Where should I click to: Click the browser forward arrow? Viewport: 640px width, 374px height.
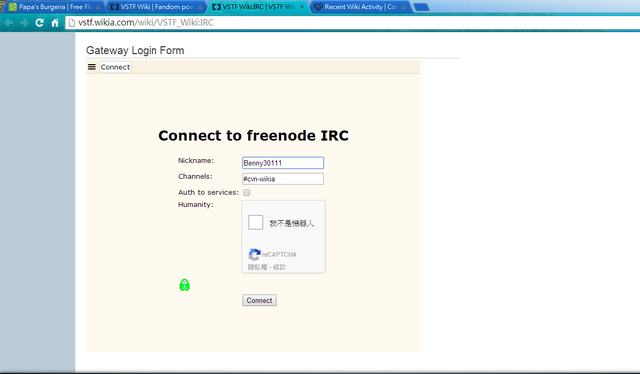(24, 23)
